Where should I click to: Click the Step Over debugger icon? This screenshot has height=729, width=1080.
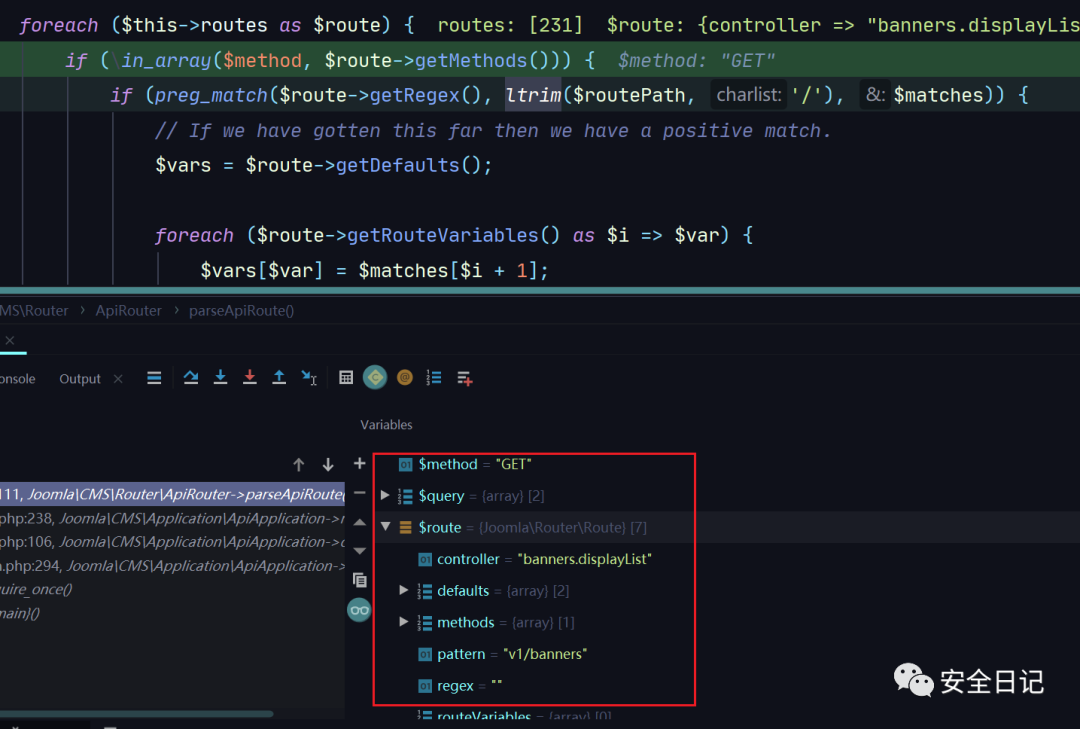[x=190, y=377]
